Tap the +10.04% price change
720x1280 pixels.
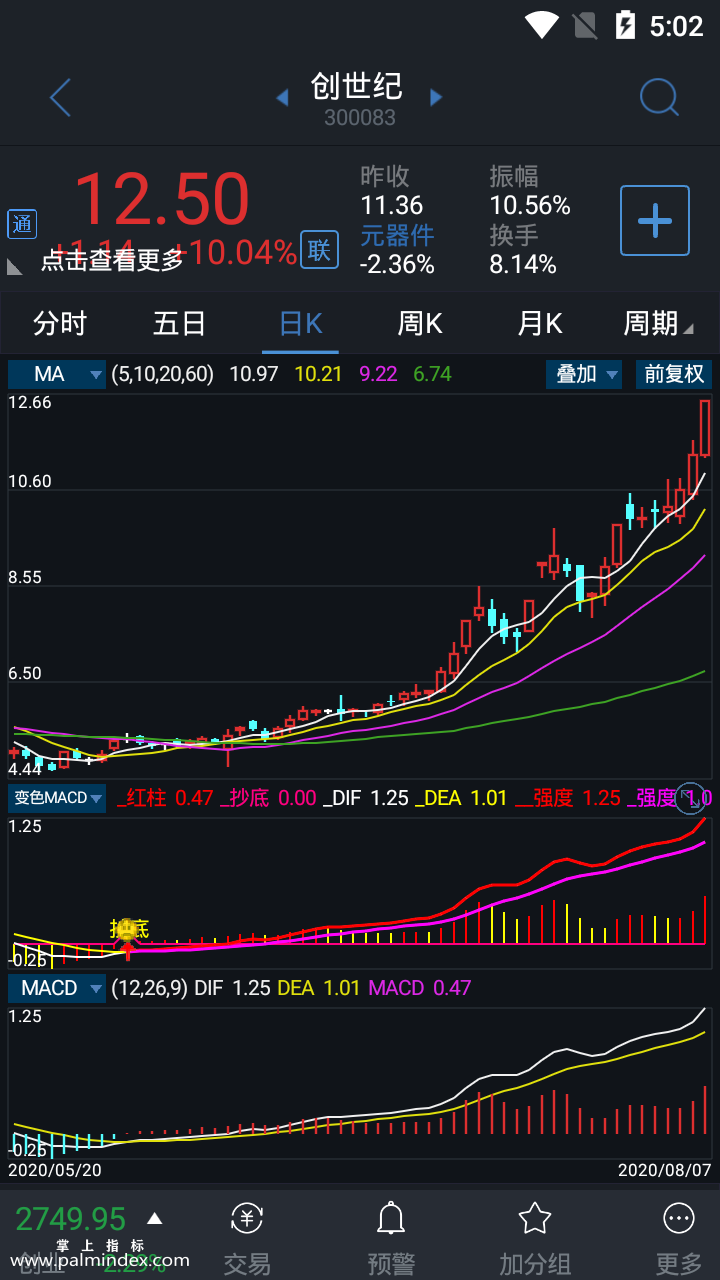235,253
